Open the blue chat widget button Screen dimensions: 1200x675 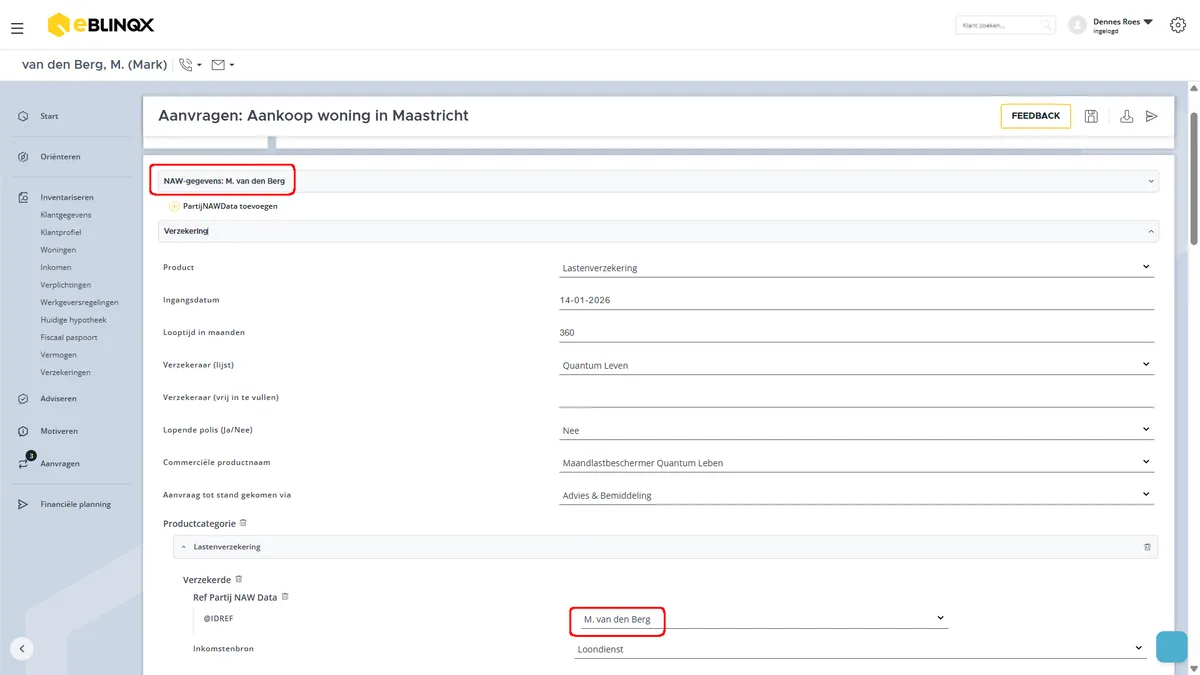point(1171,647)
